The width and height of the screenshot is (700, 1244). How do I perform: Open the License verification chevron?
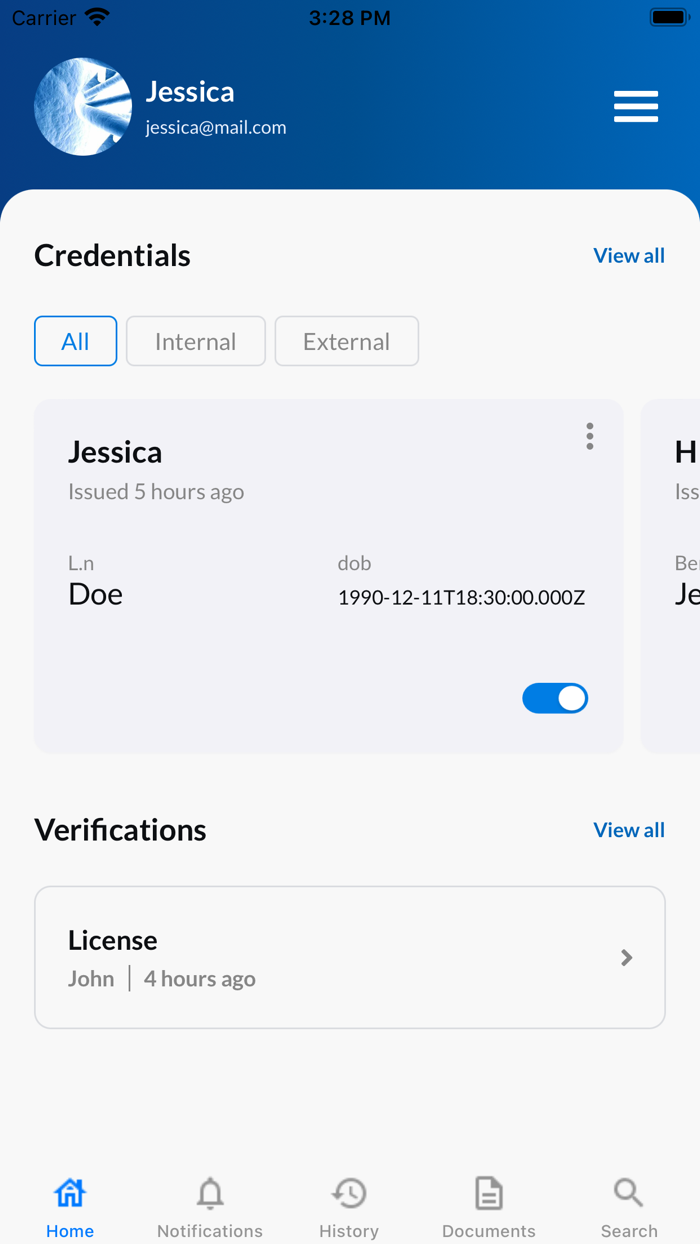tap(627, 958)
